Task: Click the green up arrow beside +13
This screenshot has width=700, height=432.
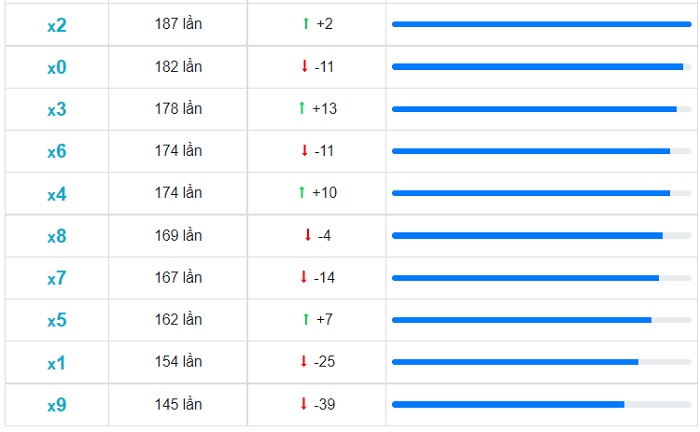Action: click(x=302, y=108)
